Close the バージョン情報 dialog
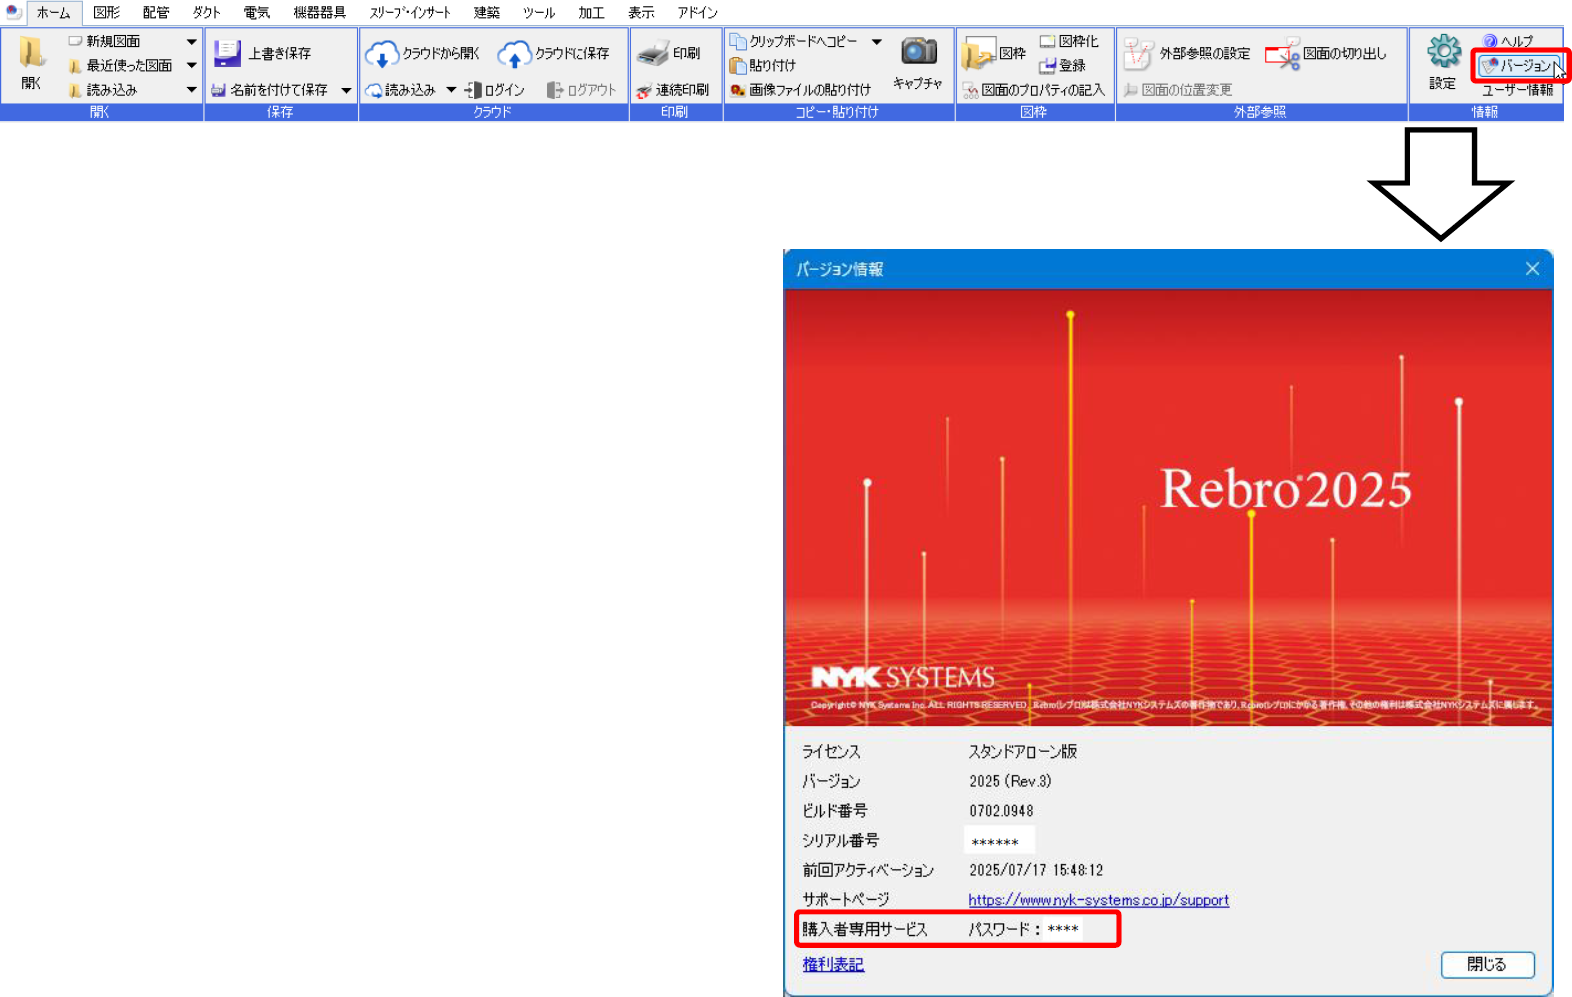The height and width of the screenshot is (997, 1572). tap(1532, 269)
